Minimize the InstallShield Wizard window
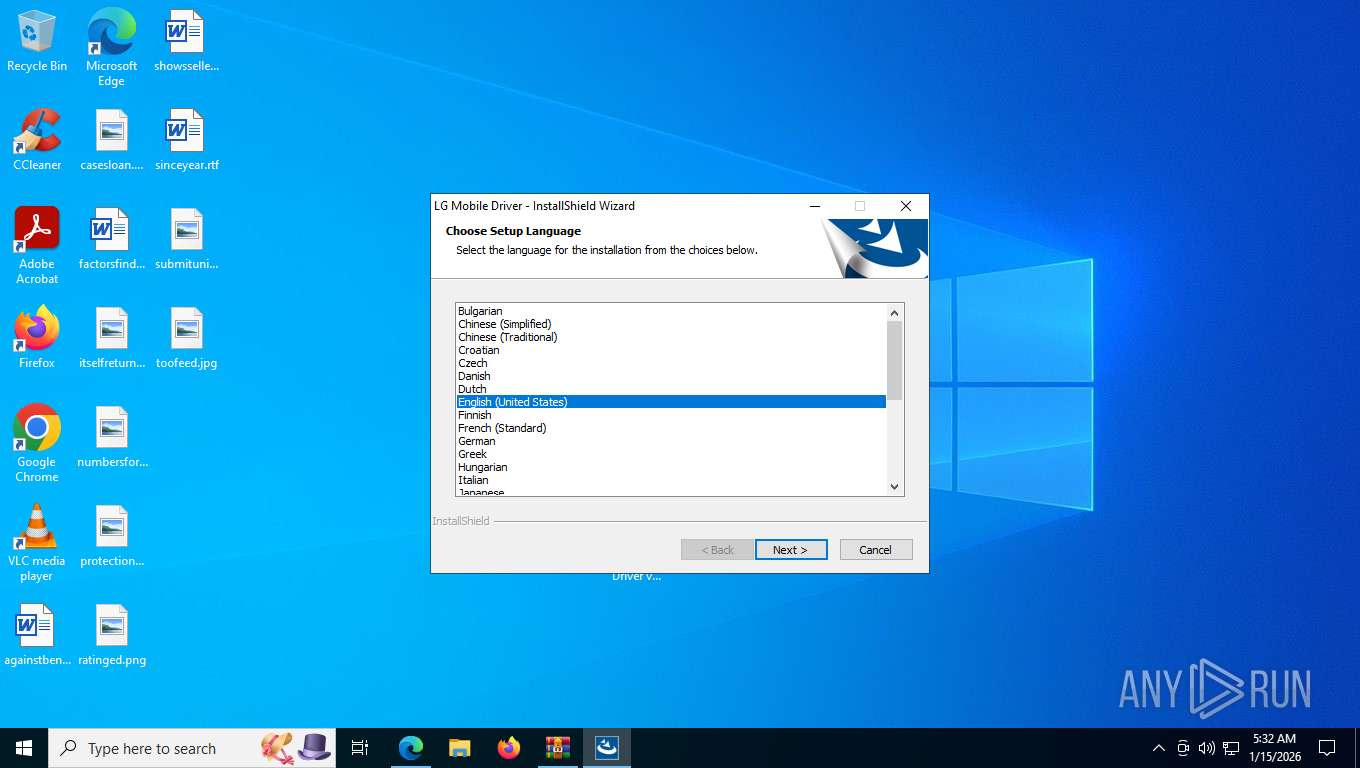This screenshot has width=1360, height=768. [815, 206]
